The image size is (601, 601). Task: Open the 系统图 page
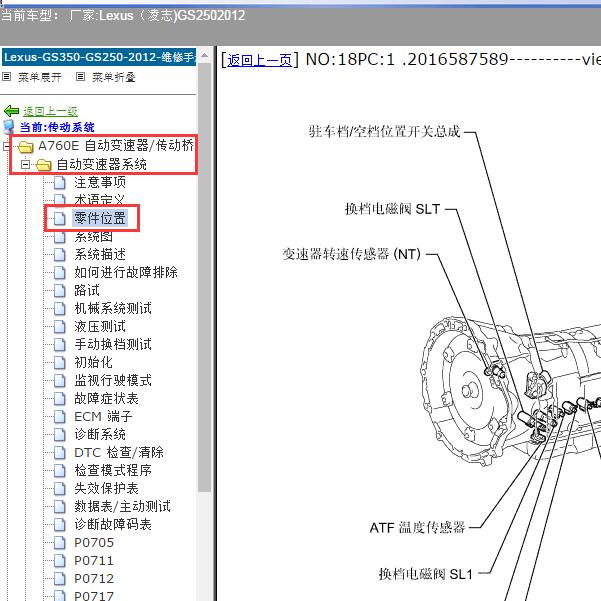pos(94,236)
